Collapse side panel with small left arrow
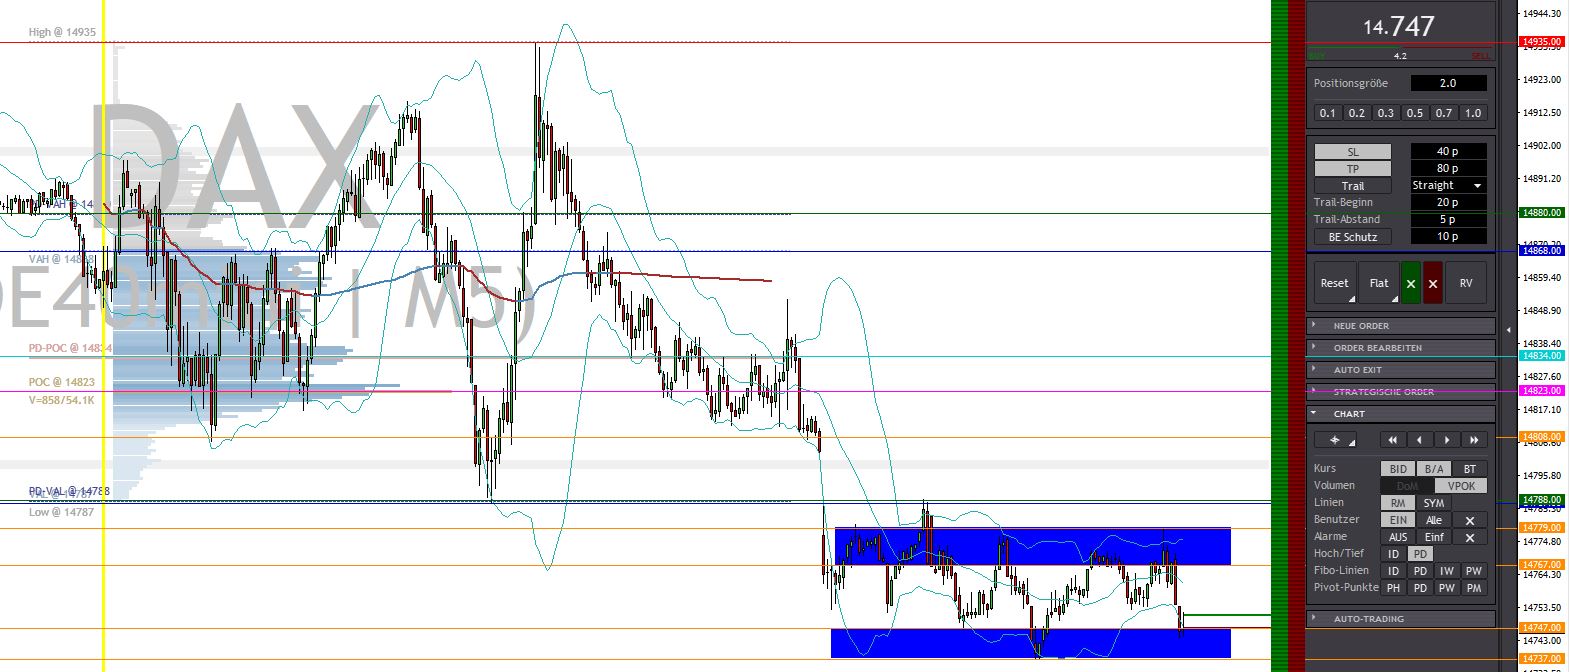 1509,329
